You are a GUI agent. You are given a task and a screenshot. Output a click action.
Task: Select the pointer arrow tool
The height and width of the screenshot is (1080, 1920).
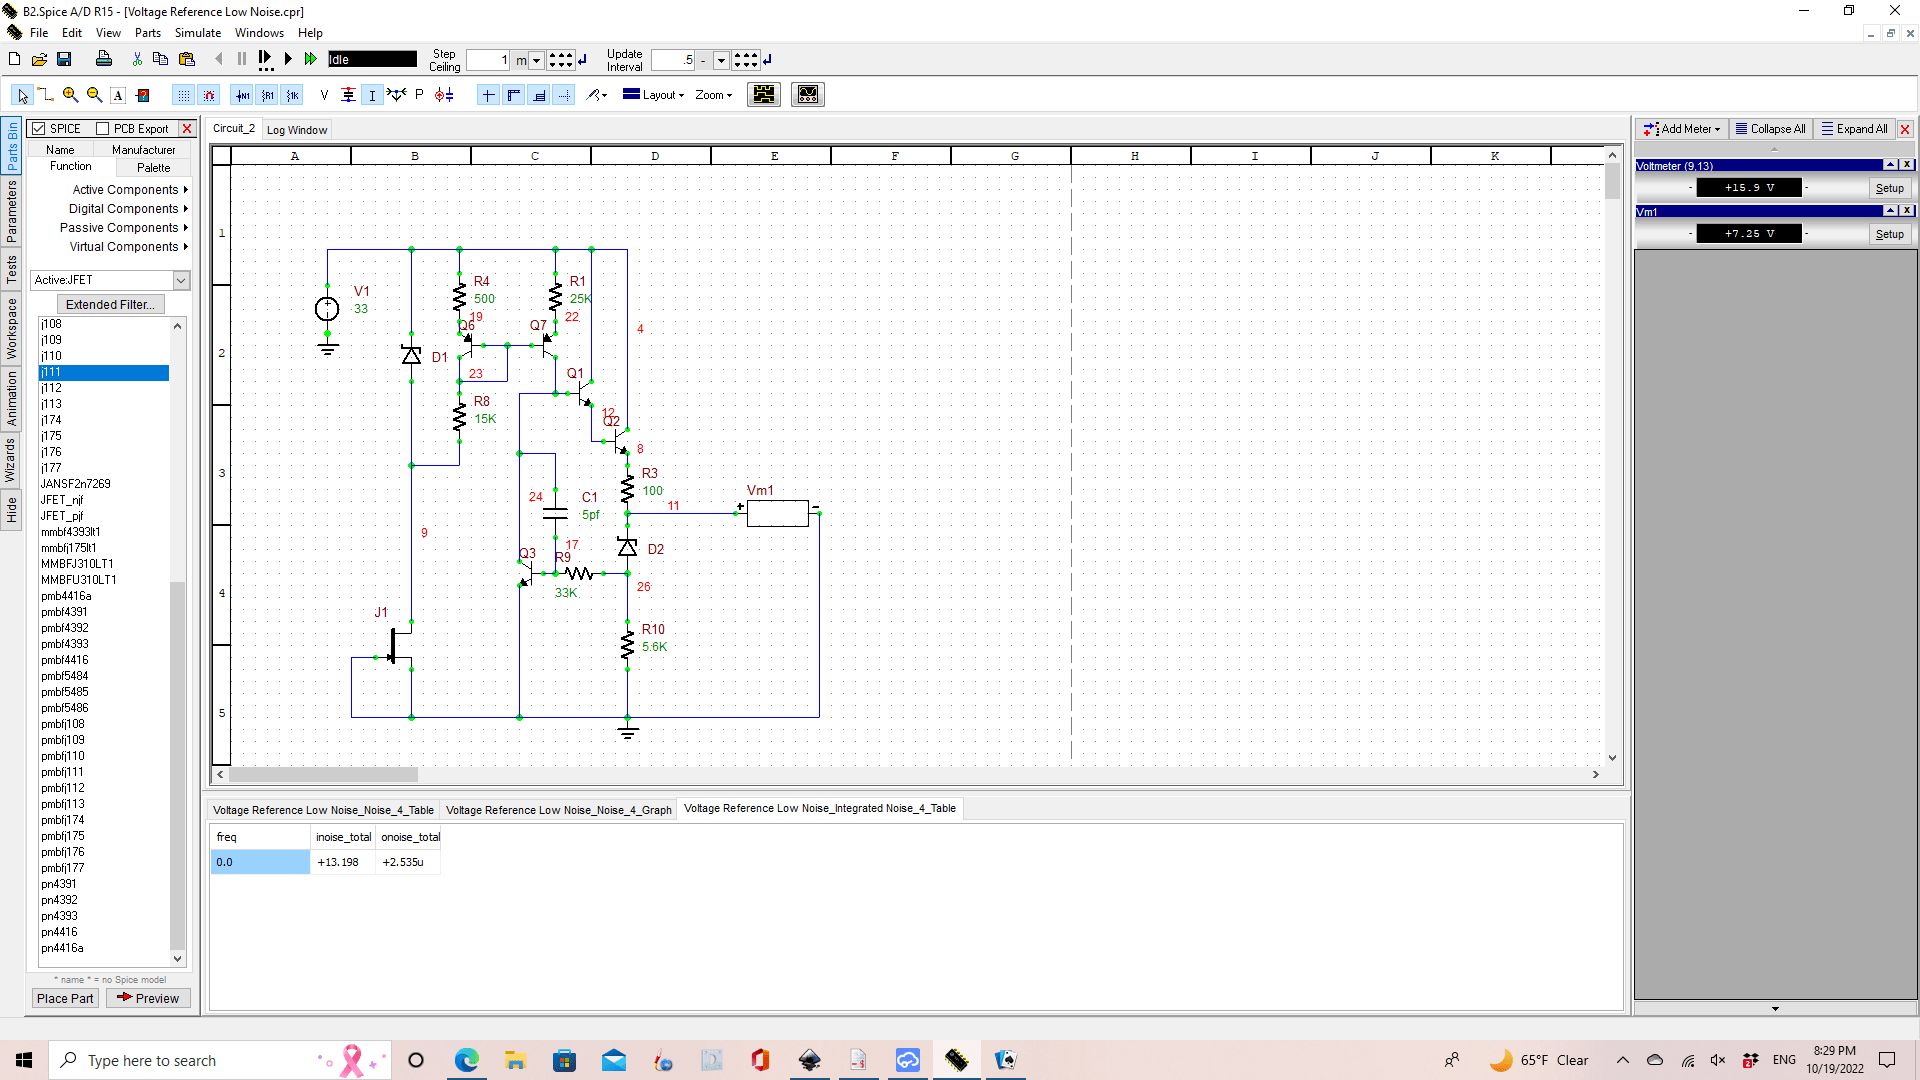[22, 95]
